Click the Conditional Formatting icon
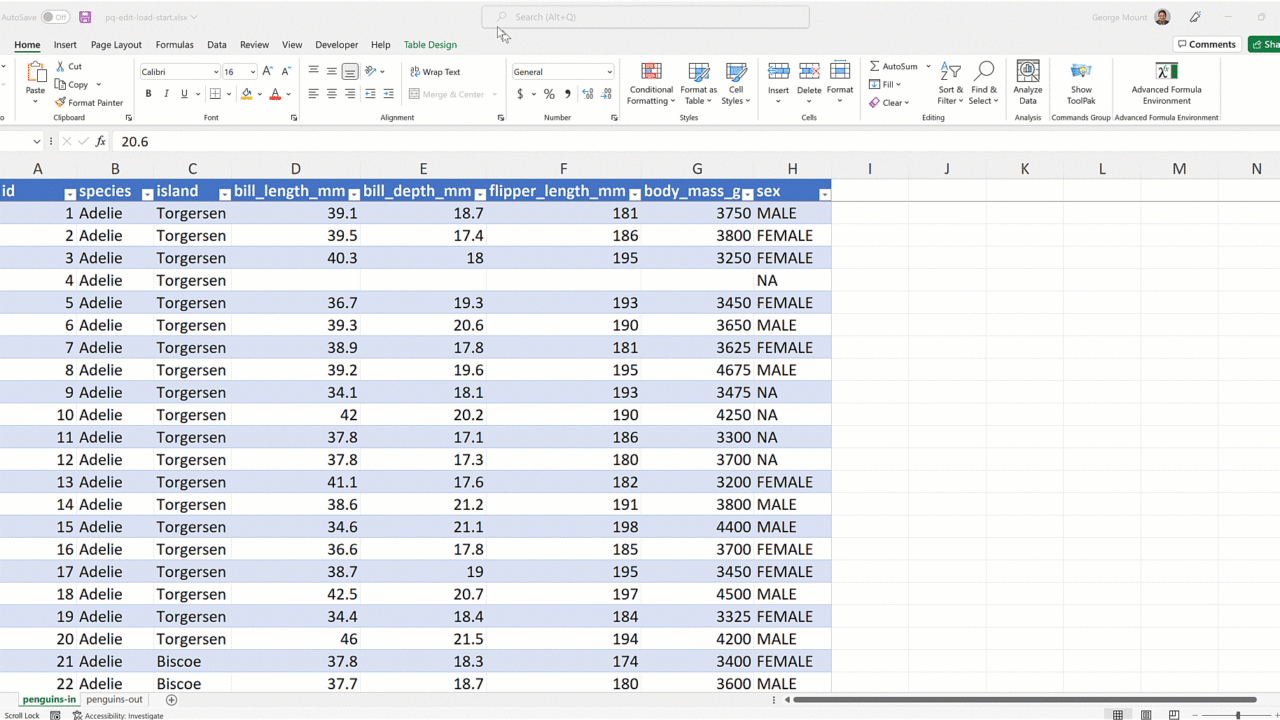Screen dimensions: 1280x720 (651, 72)
